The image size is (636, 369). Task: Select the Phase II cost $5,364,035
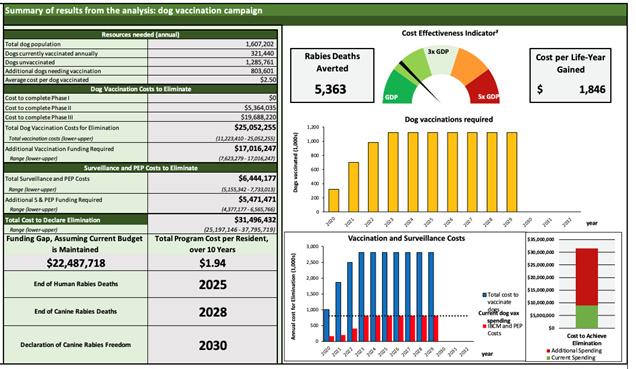coord(260,108)
